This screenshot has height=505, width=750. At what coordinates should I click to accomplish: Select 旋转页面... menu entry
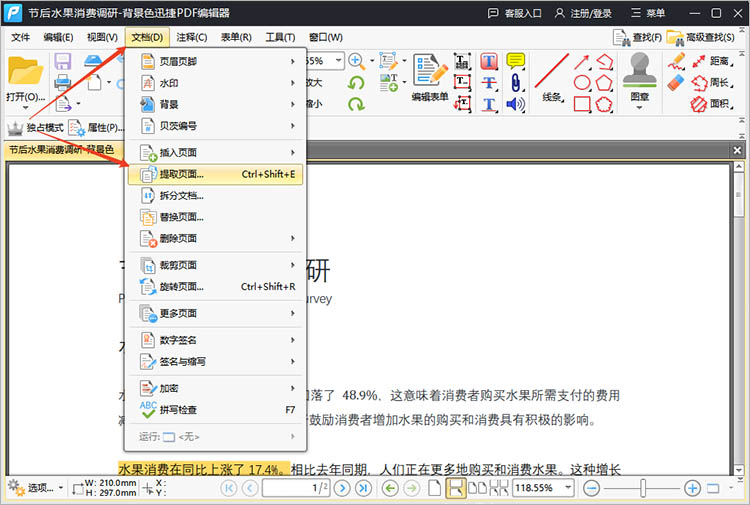[215, 286]
